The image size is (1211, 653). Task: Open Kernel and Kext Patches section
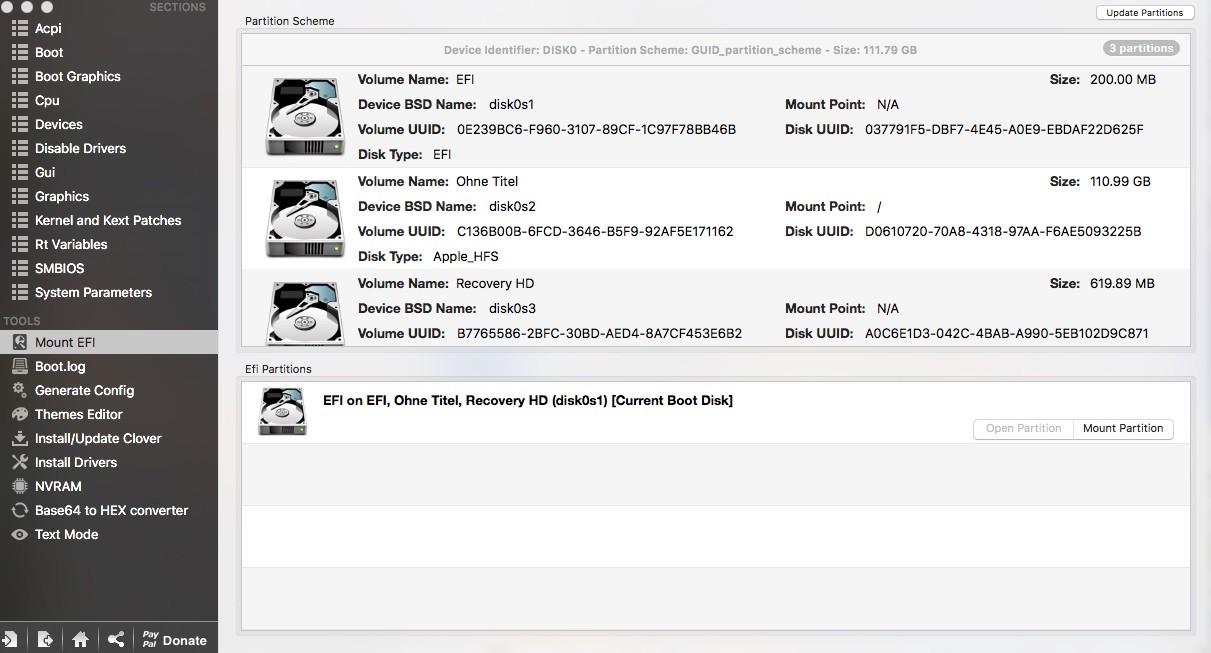point(108,220)
